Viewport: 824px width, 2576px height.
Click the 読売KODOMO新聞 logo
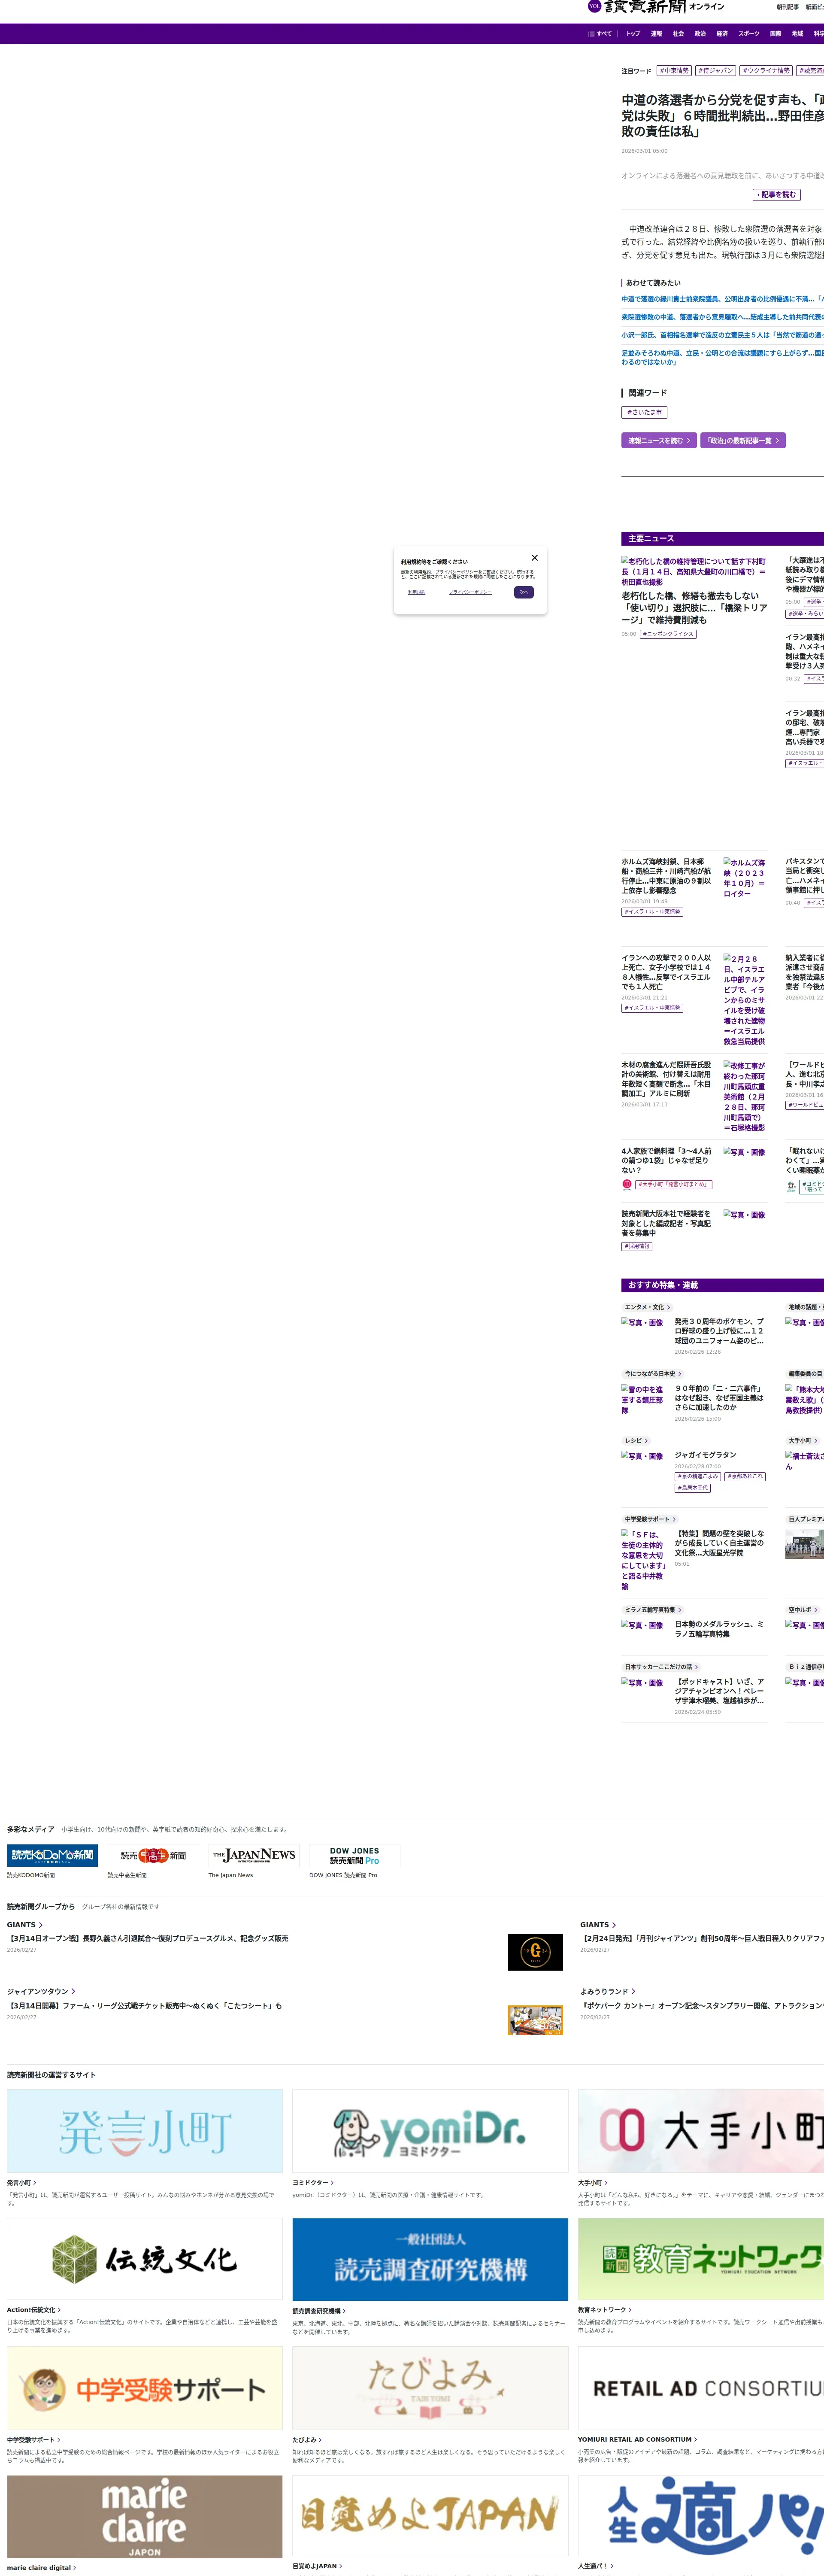click(52, 1855)
